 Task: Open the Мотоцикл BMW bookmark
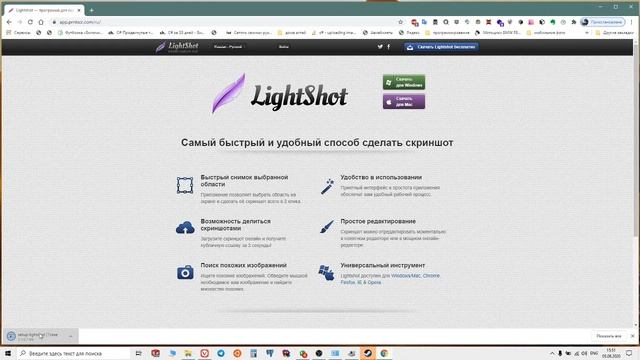(498, 33)
